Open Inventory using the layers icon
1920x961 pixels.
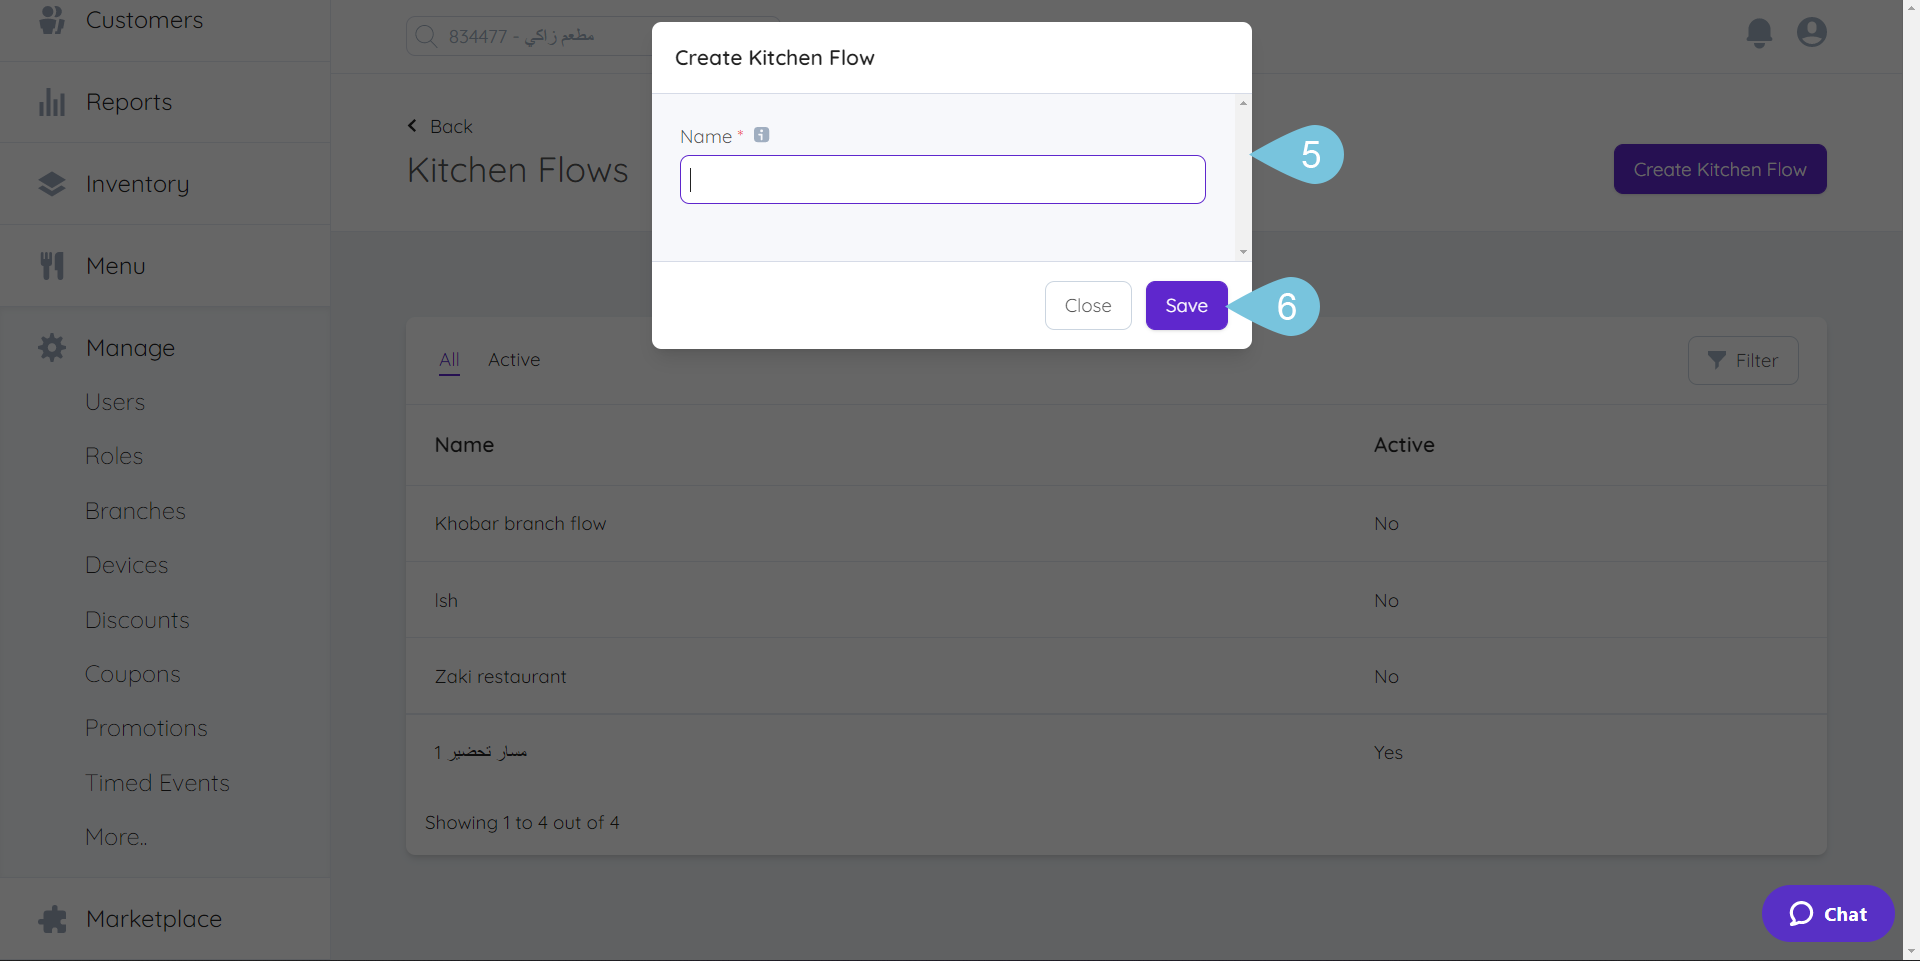coord(51,183)
